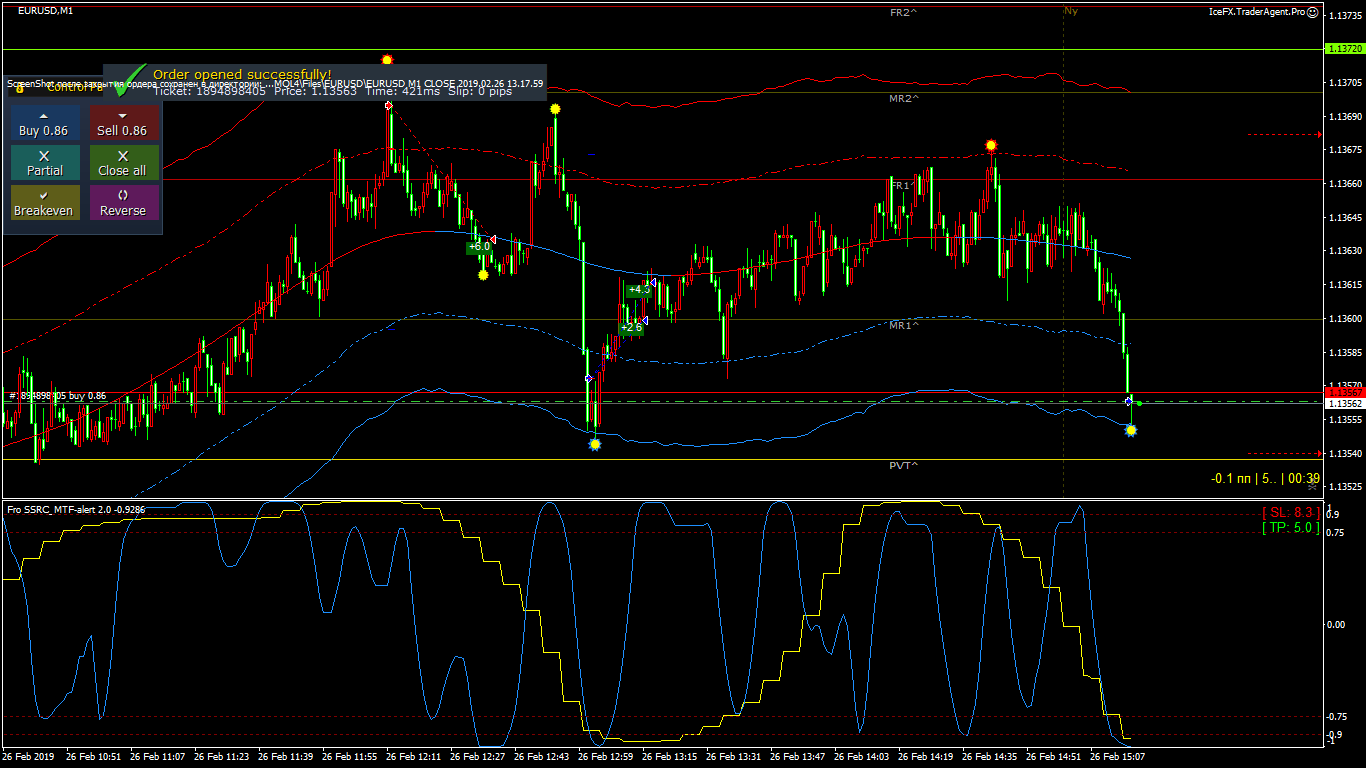
Task: Click the blue-rimmed sun marker below latest candle
Action: point(1131,430)
